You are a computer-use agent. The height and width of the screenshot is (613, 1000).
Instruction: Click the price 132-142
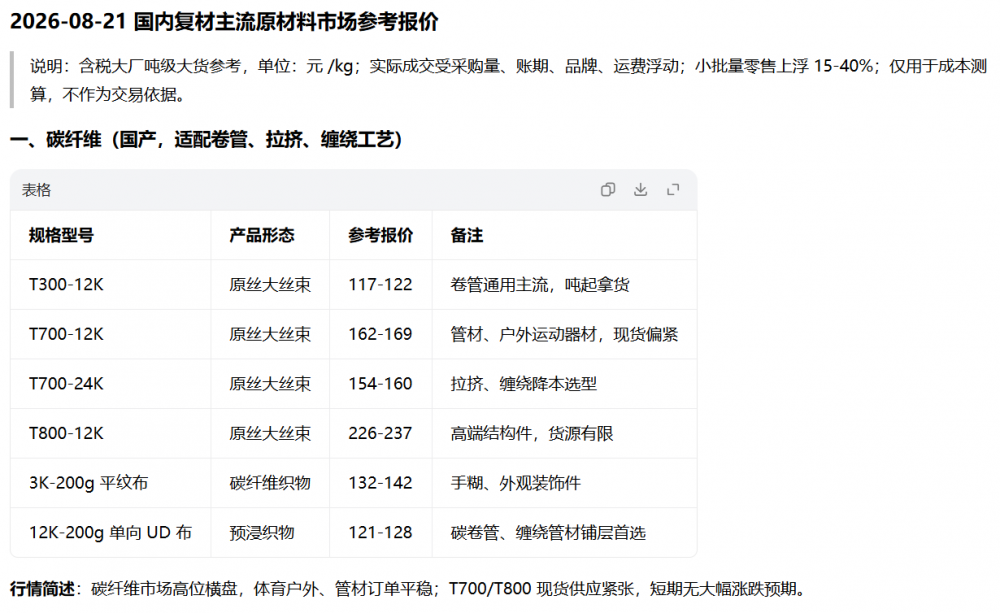click(x=380, y=483)
